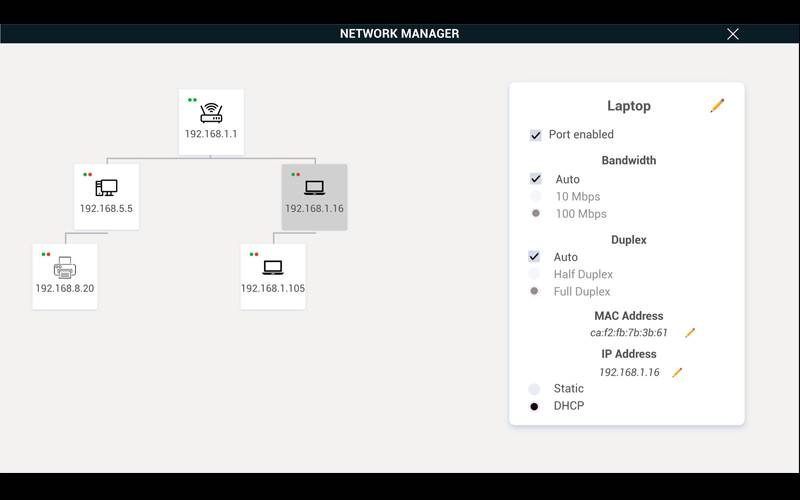The image size is (800, 500).
Task: Click the selected laptop node 192.168.1.16
Action: (x=314, y=196)
